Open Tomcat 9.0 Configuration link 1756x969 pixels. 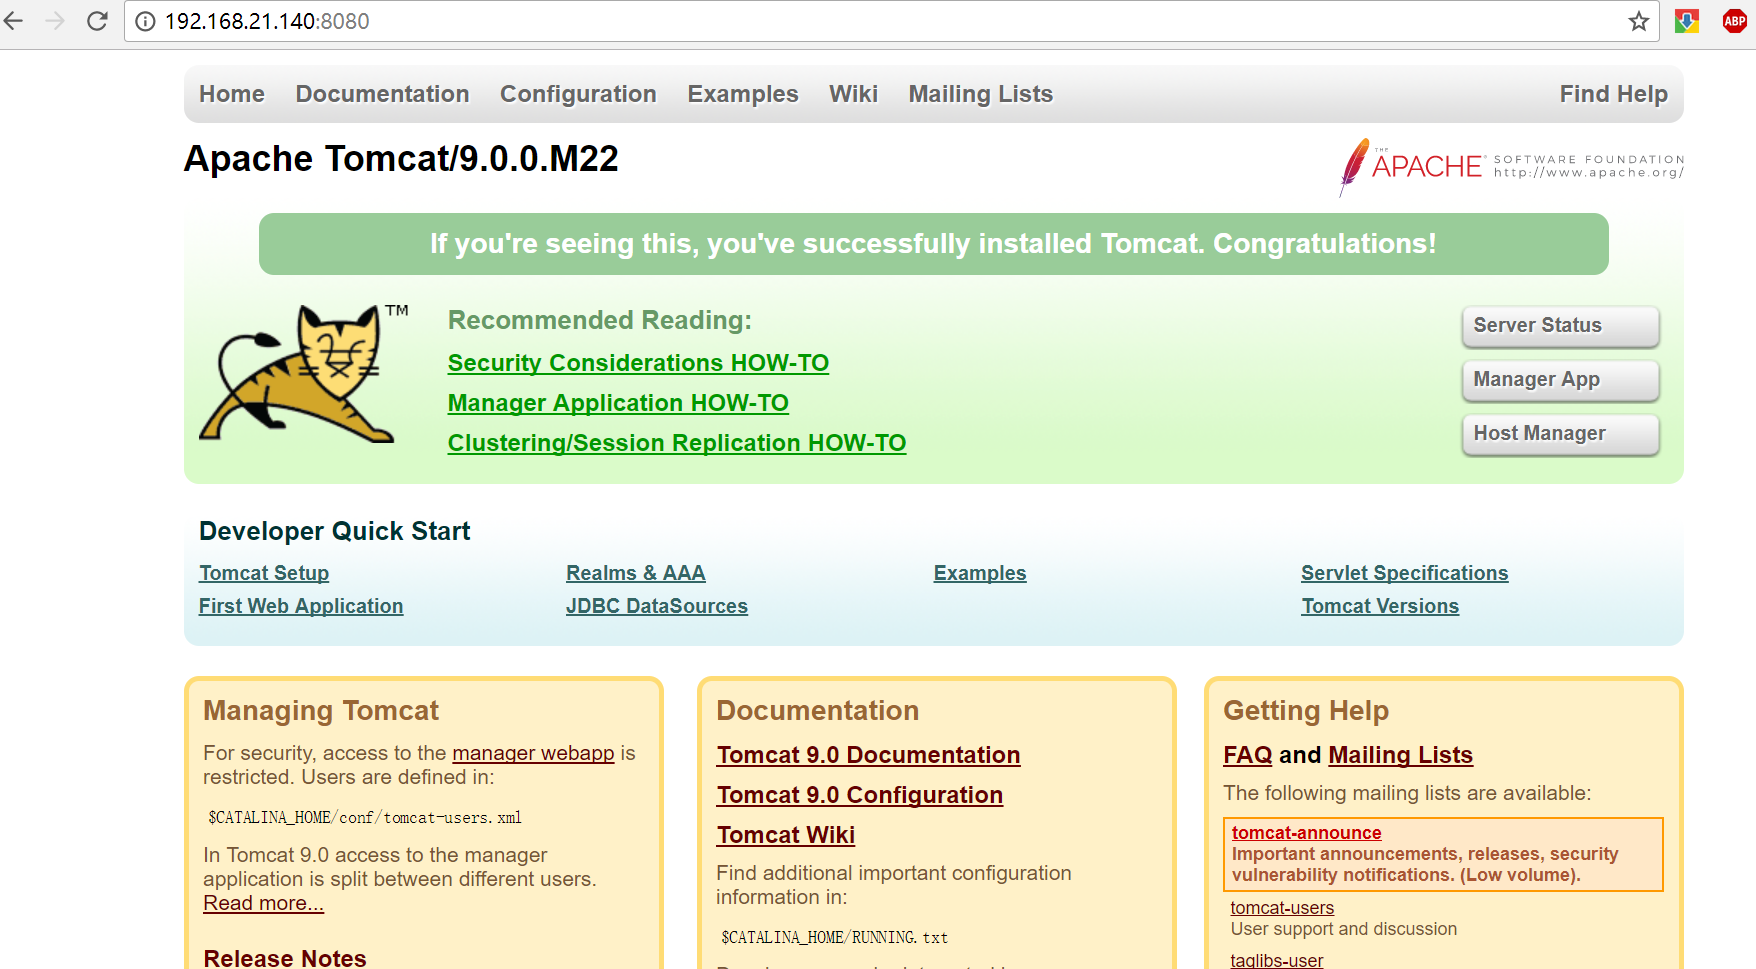[x=860, y=795]
